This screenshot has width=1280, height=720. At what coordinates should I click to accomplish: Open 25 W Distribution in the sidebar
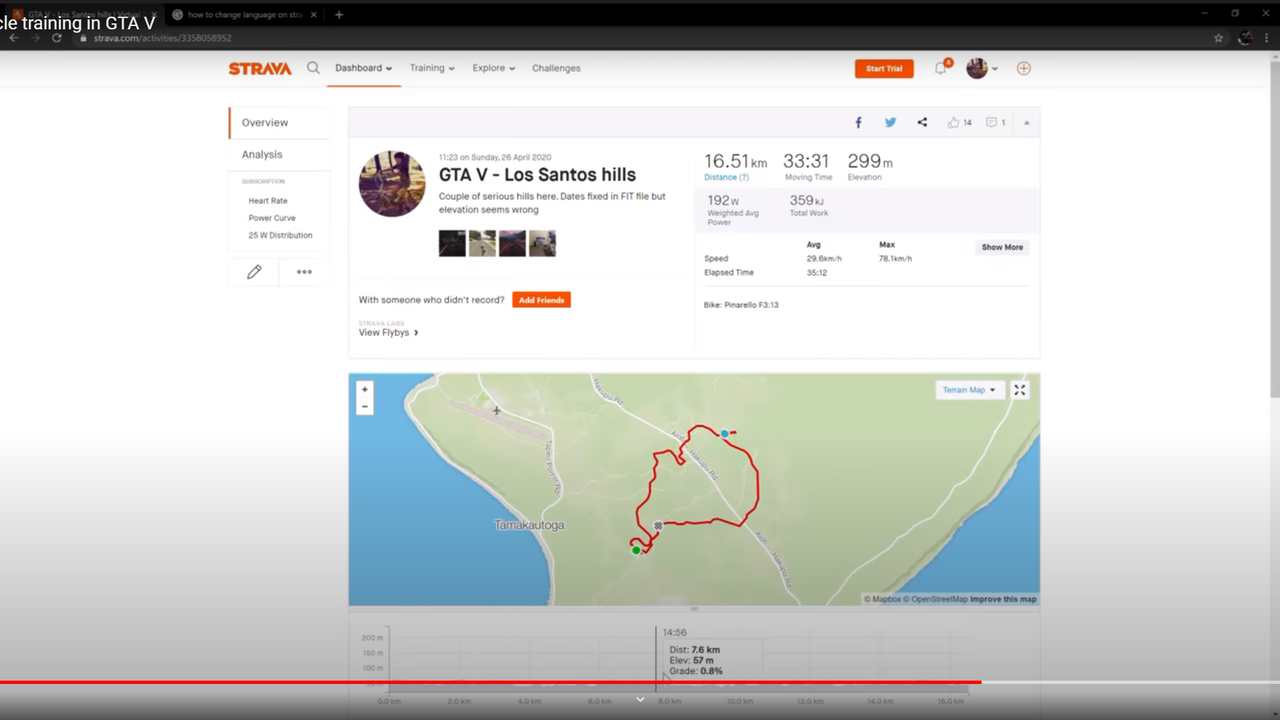click(280, 235)
